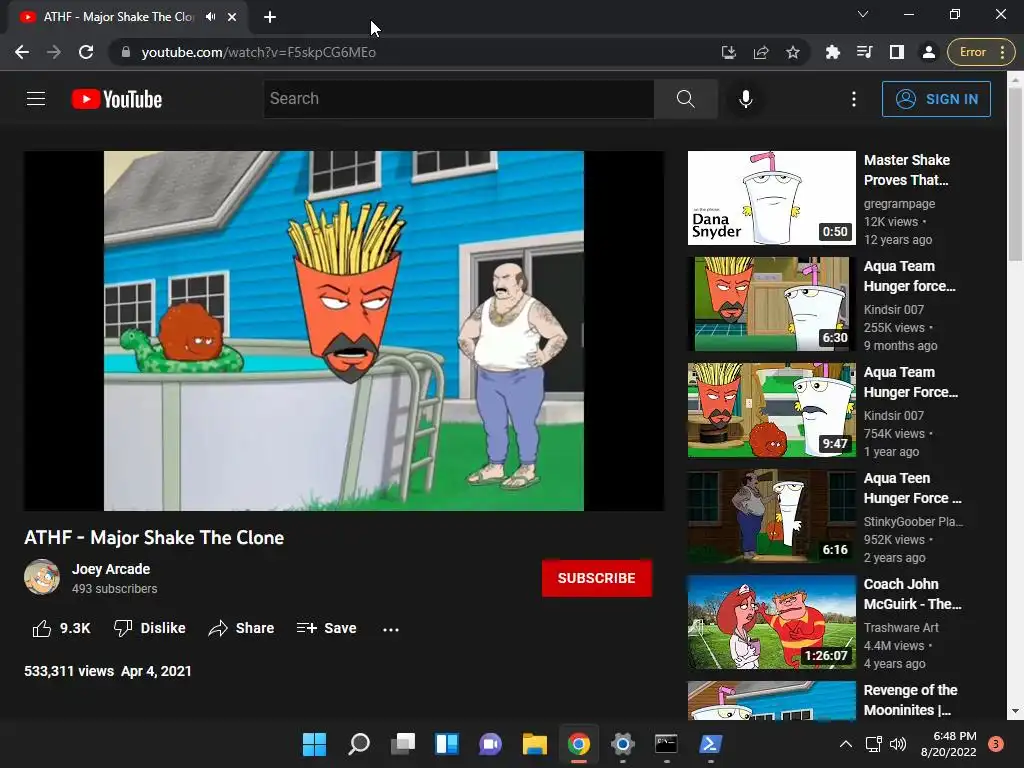Open volume control in system tray
Image resolution: width=1024 pixels, height=768 pixels.
899,744
